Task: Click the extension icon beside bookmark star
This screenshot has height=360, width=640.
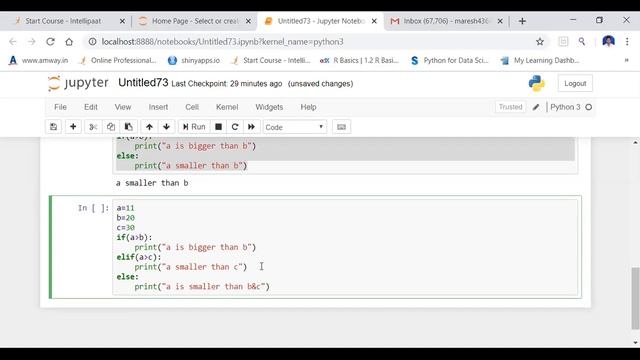Action: click(x=563, y=42)
